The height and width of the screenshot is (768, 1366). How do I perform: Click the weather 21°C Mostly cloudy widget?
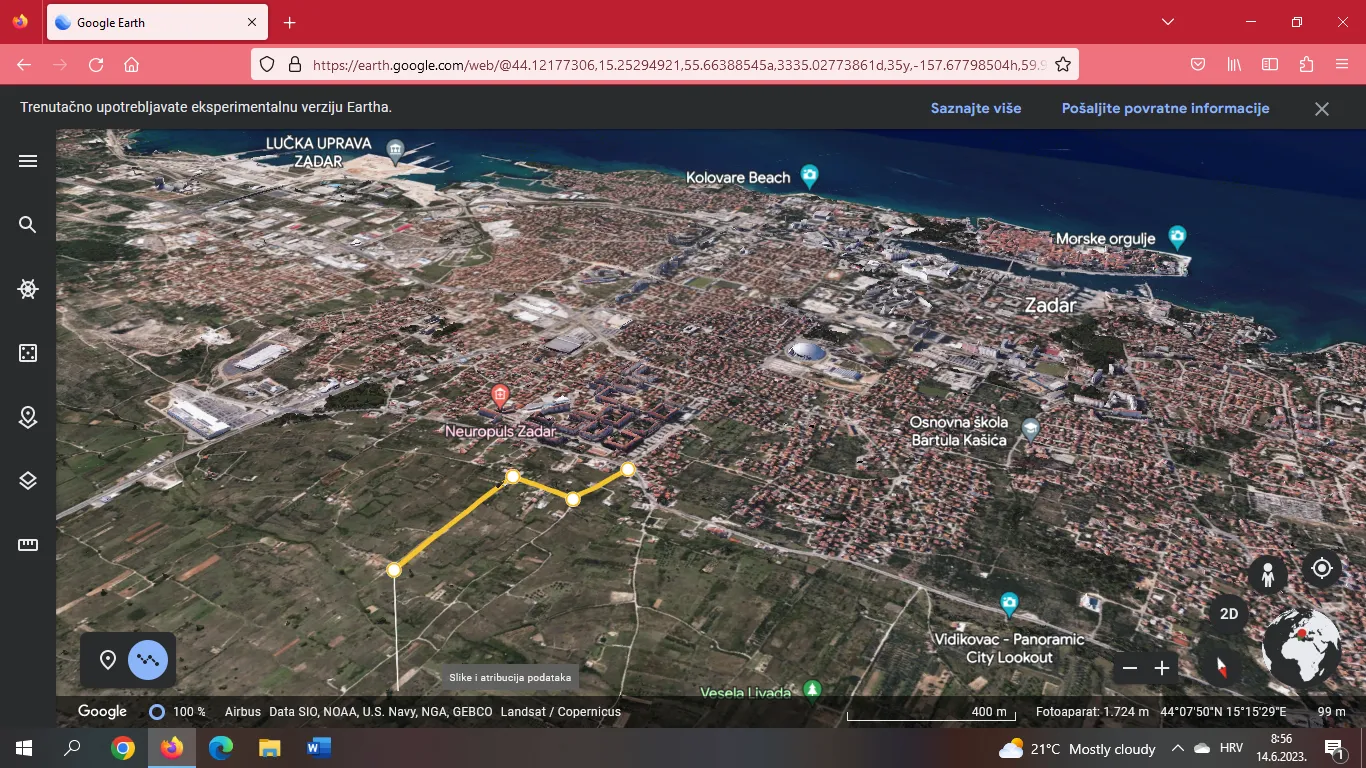(1077, 749)
